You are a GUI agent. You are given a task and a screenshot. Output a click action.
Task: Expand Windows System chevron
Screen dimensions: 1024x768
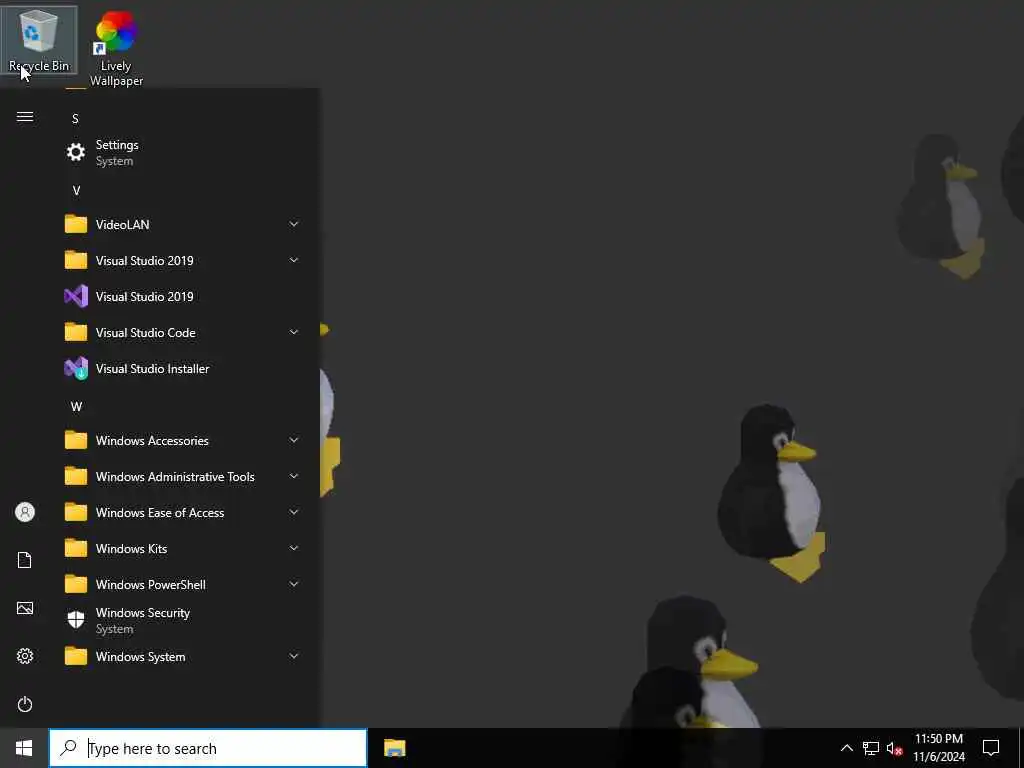(x=294, y=656)
